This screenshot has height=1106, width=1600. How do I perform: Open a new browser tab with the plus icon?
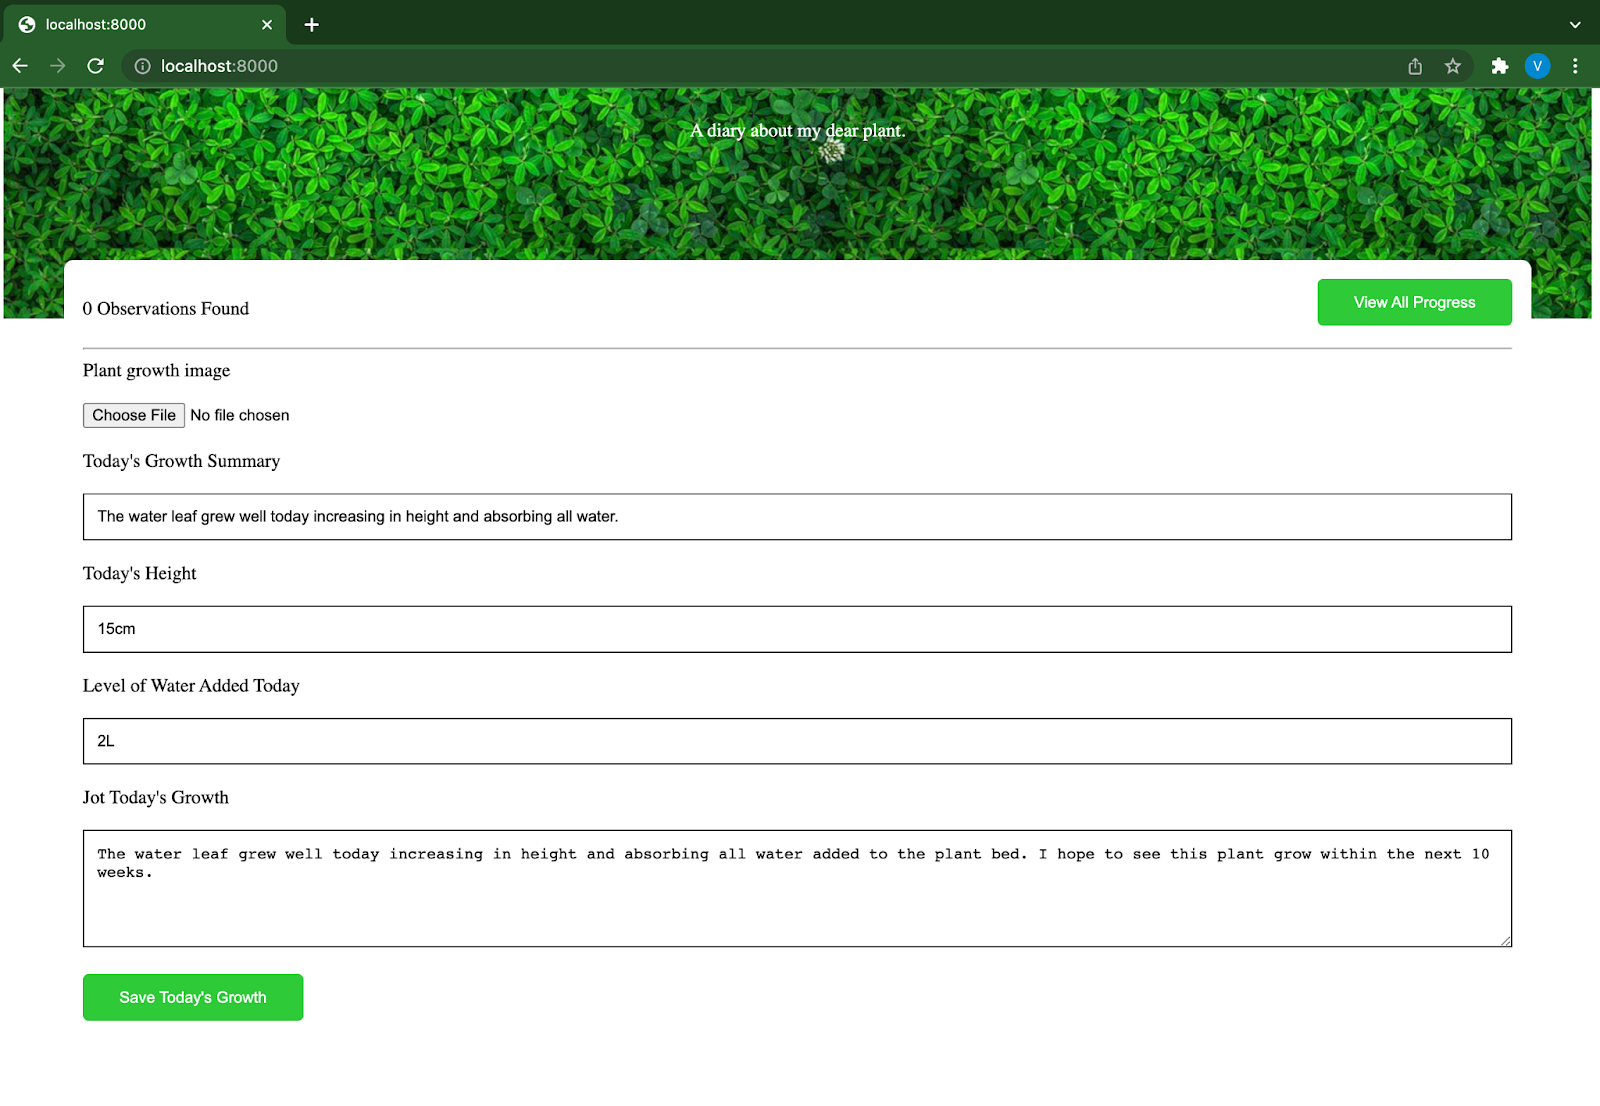pos(311,24)
